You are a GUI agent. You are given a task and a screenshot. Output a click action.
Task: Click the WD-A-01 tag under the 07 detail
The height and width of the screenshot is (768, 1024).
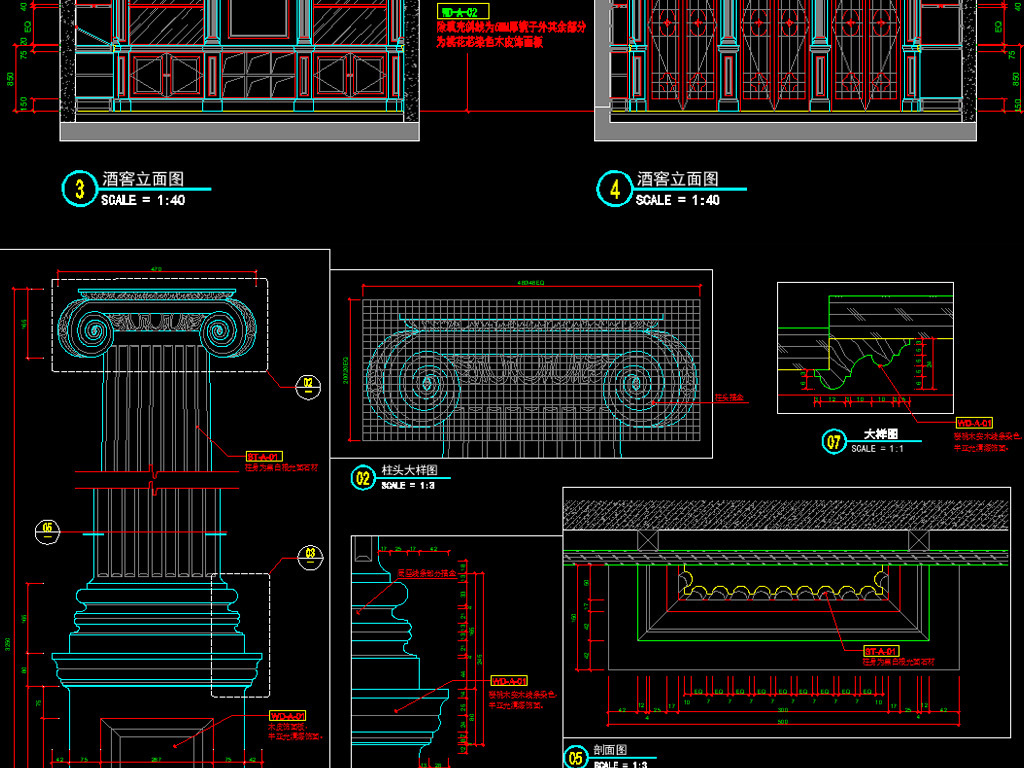974,423
